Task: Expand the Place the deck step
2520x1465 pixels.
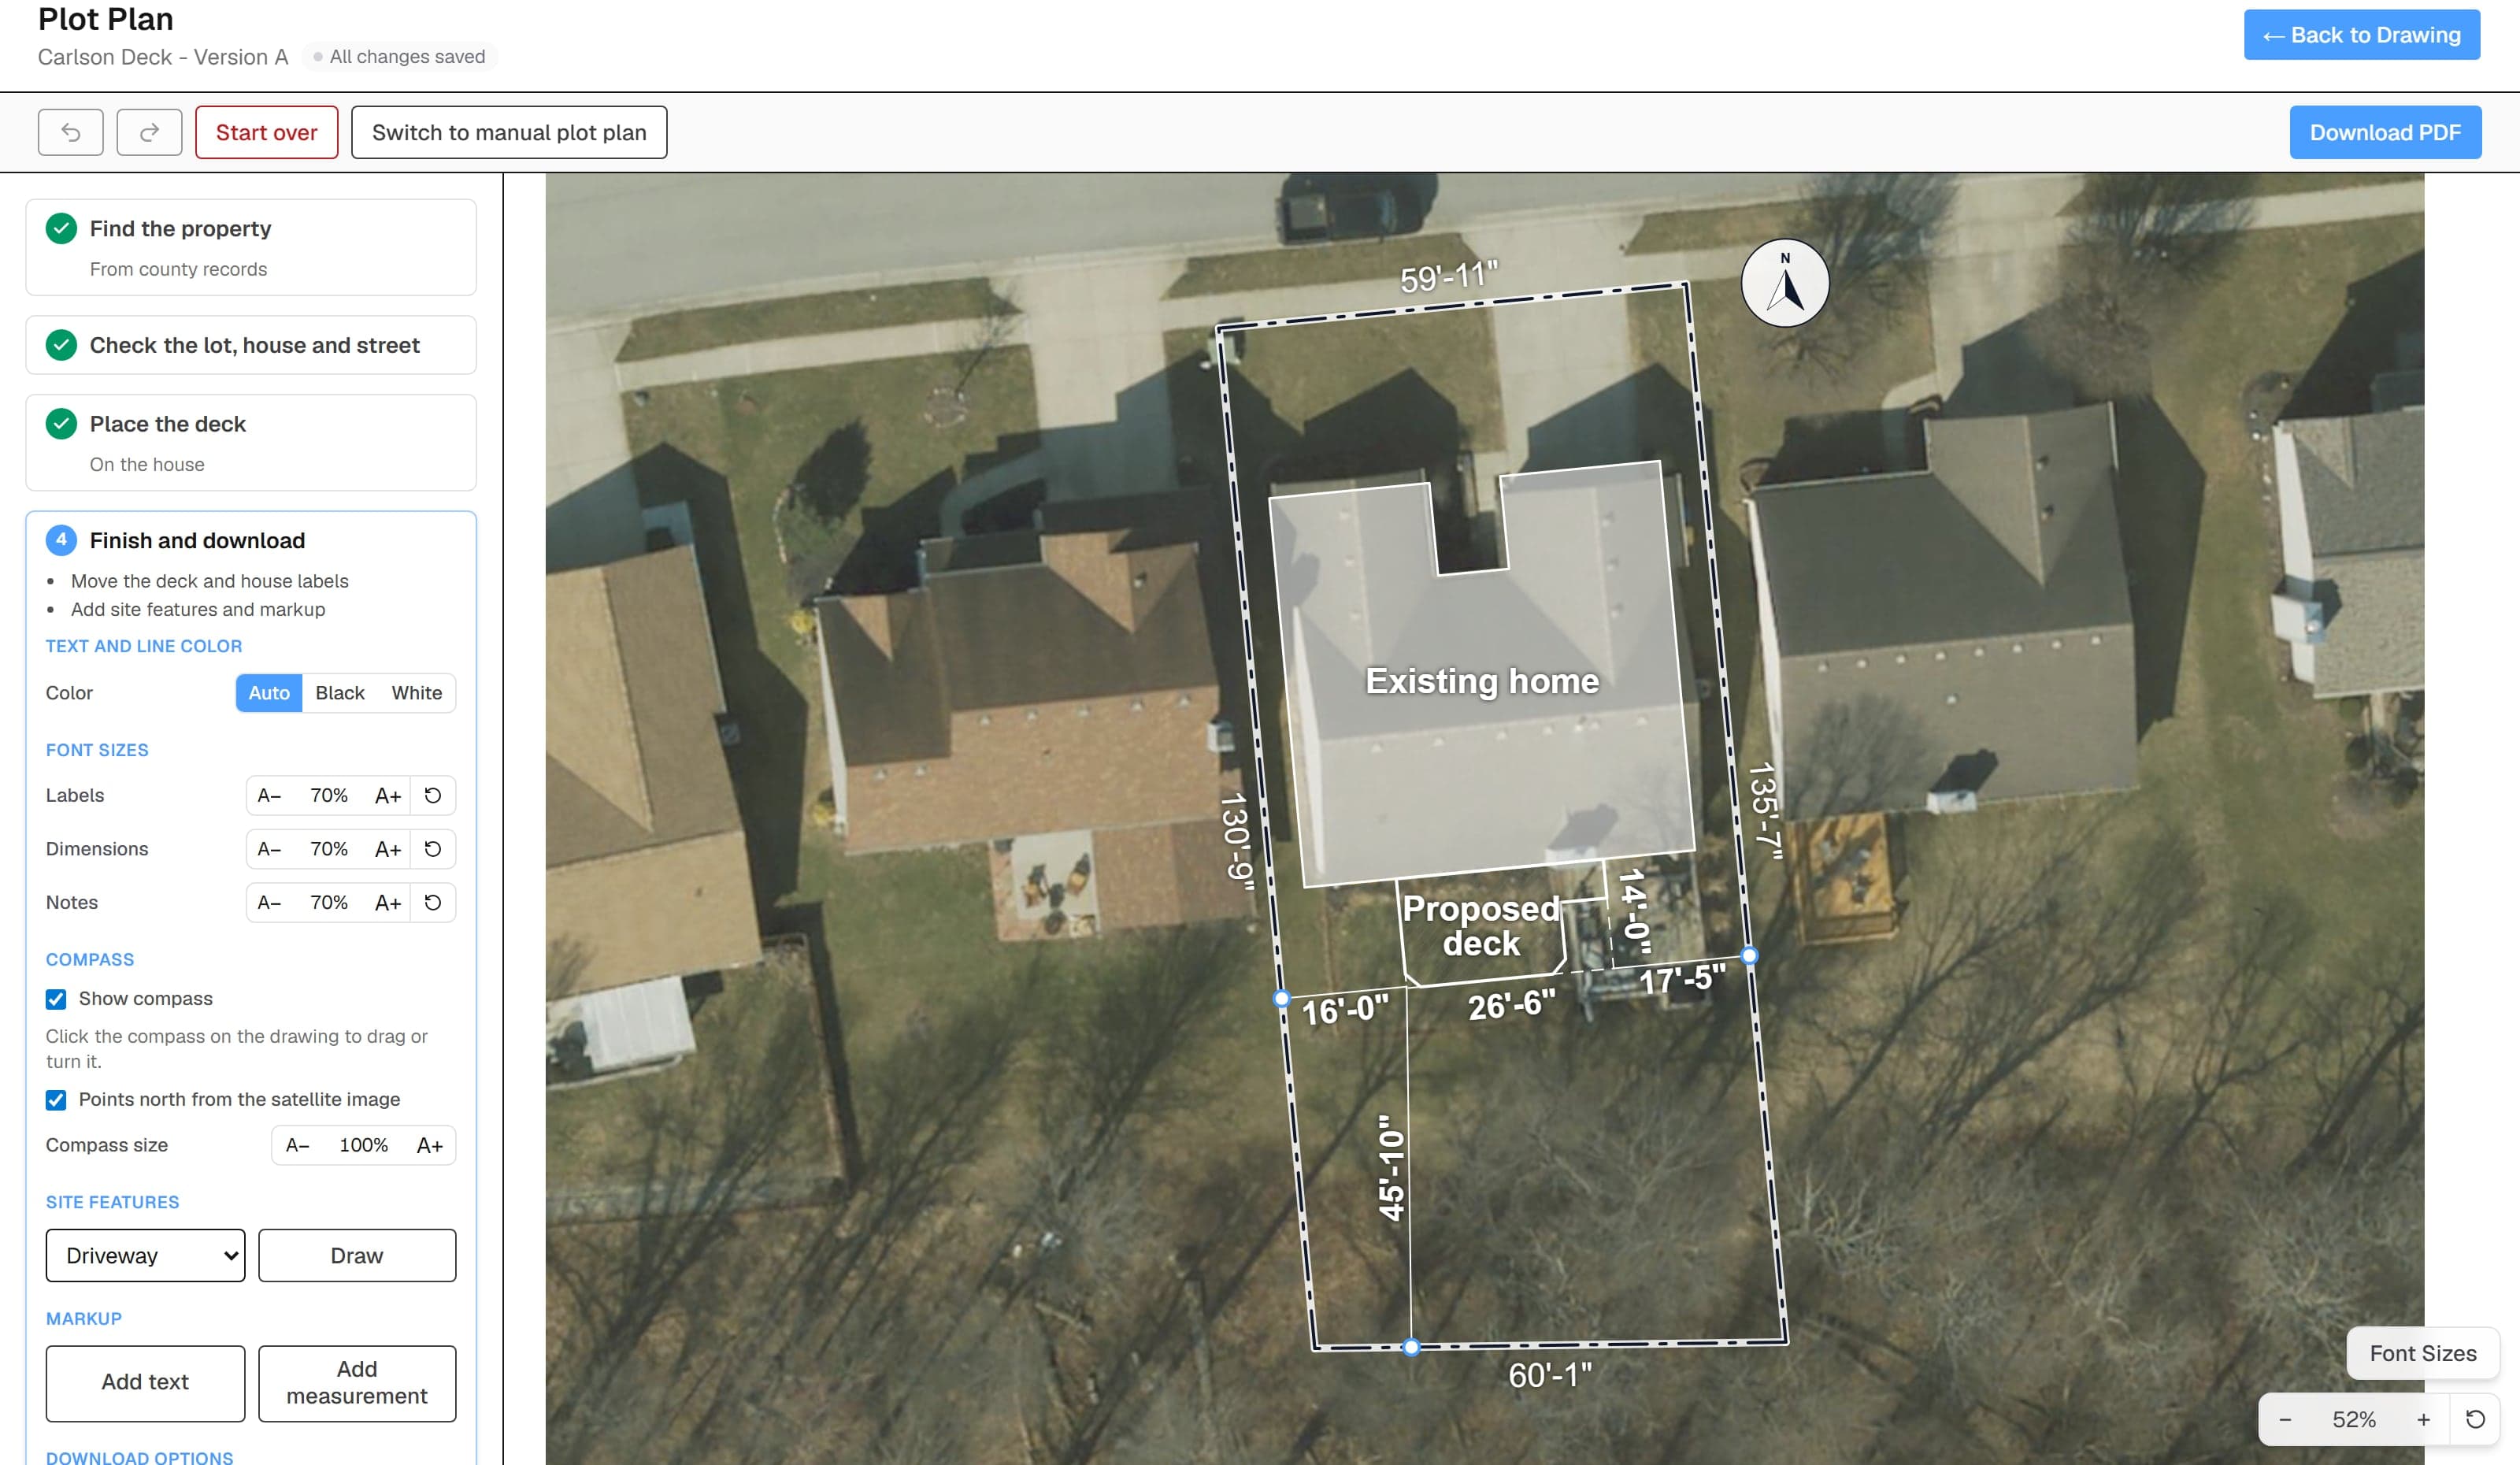Action: point(251,443)
